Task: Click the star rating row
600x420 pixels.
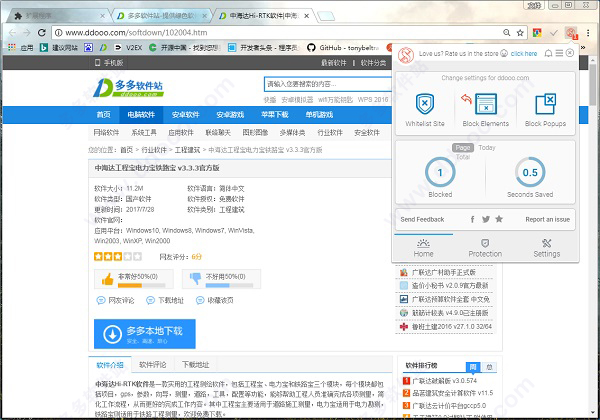Action: coord(118,256)
